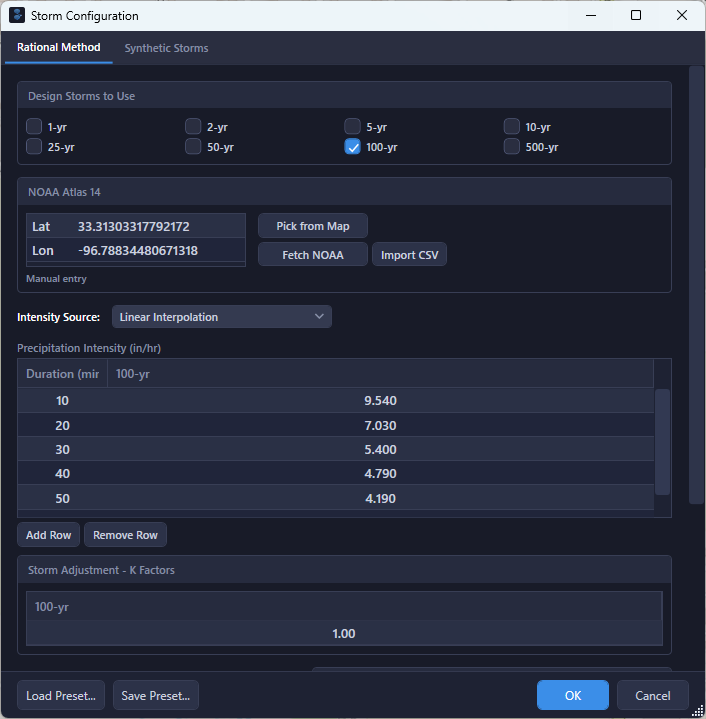Uncheck the 100-yr design storm
Image resolution: width=706 pixels, height=719 pixels.
click(352, 146)
